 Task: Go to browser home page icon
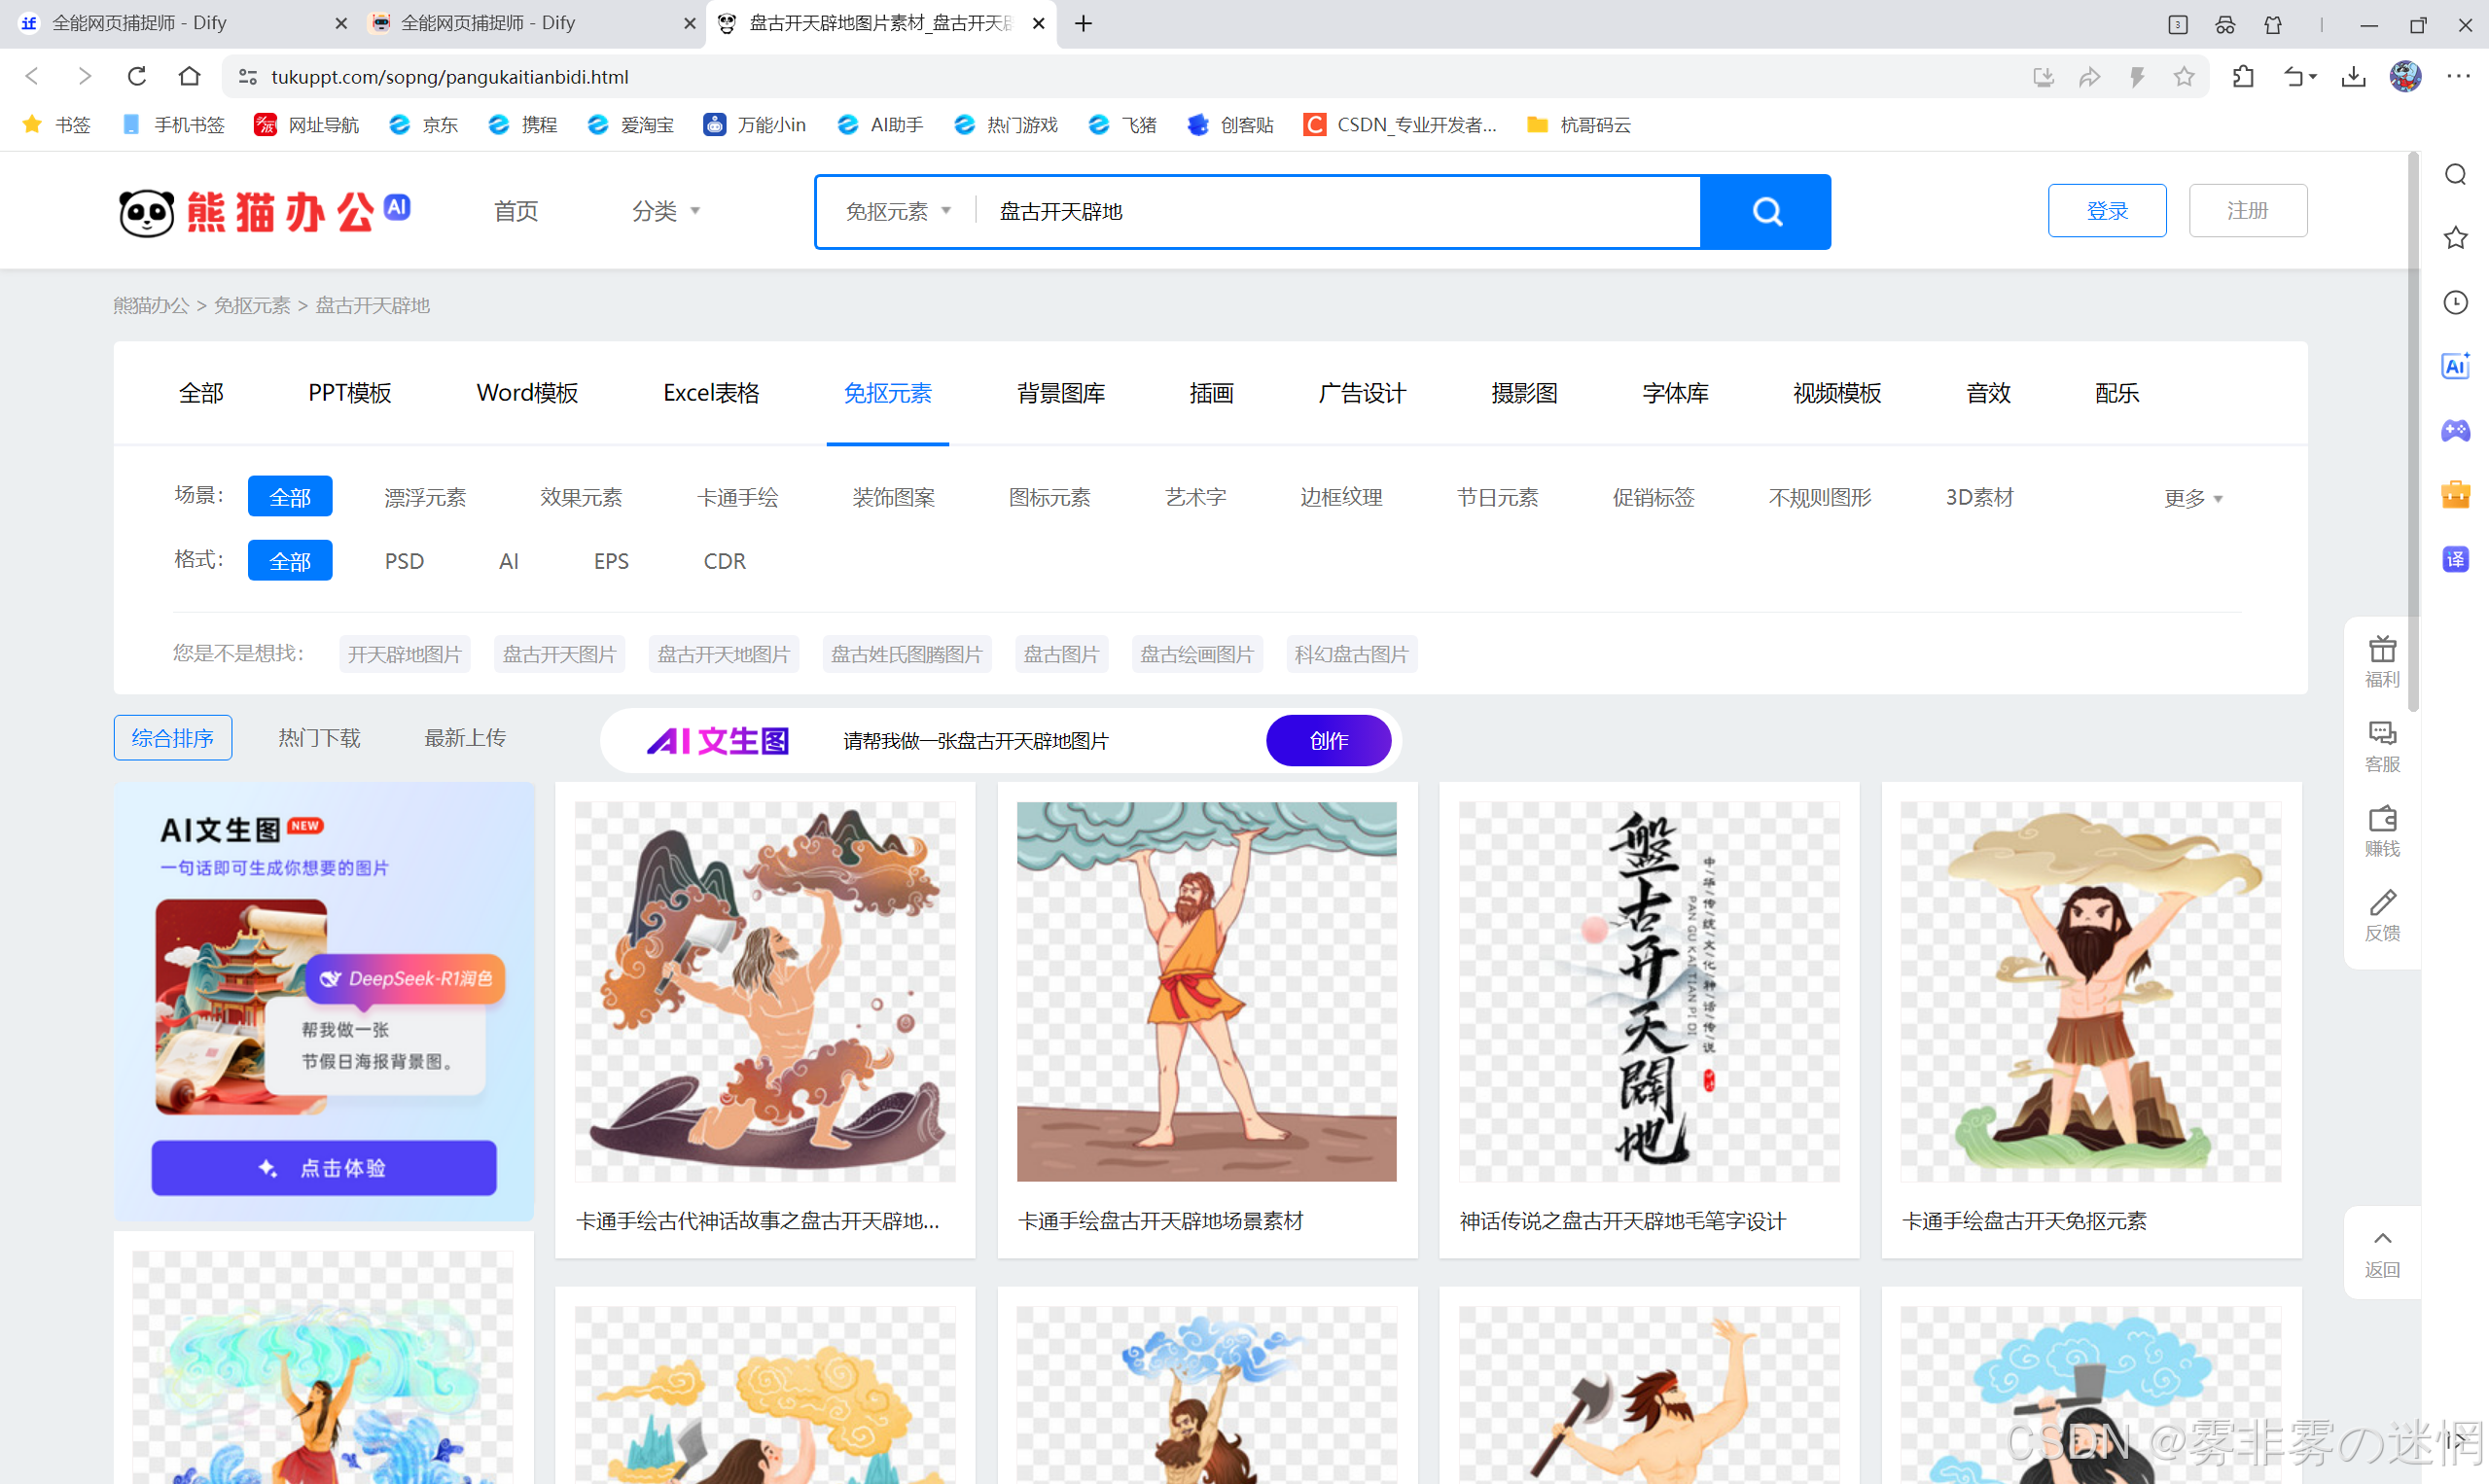click(189, 76)
